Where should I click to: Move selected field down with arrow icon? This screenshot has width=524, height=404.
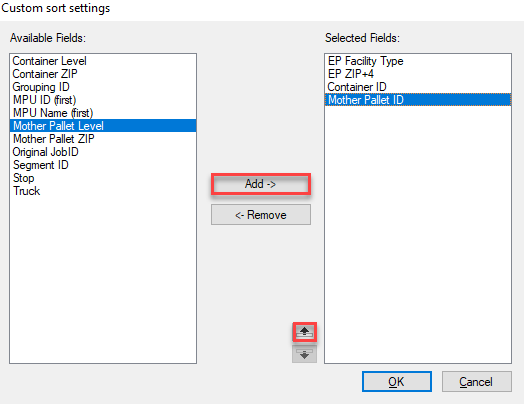304,354
